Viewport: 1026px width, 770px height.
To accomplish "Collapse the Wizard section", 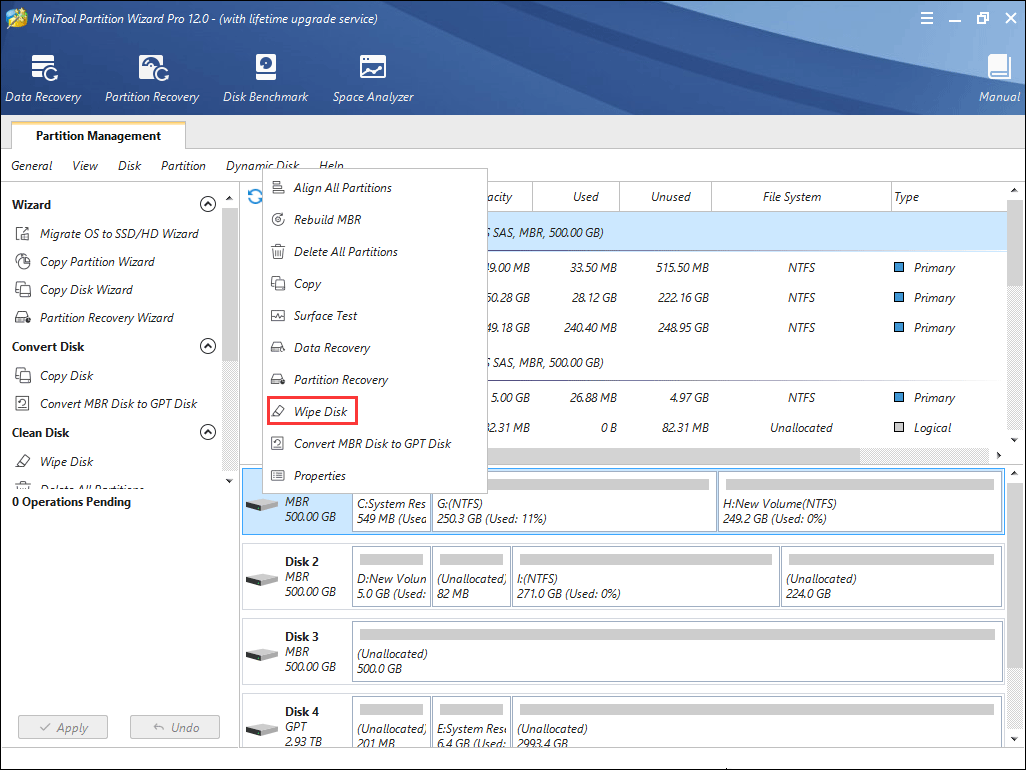I will point(208,205).
